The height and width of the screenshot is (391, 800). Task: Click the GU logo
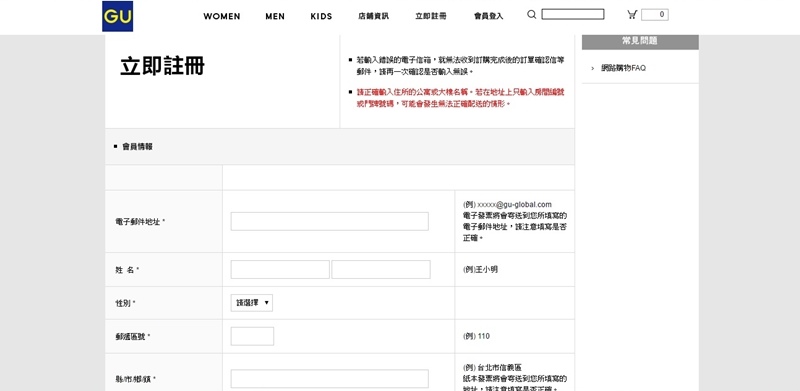tap(117, 16)
